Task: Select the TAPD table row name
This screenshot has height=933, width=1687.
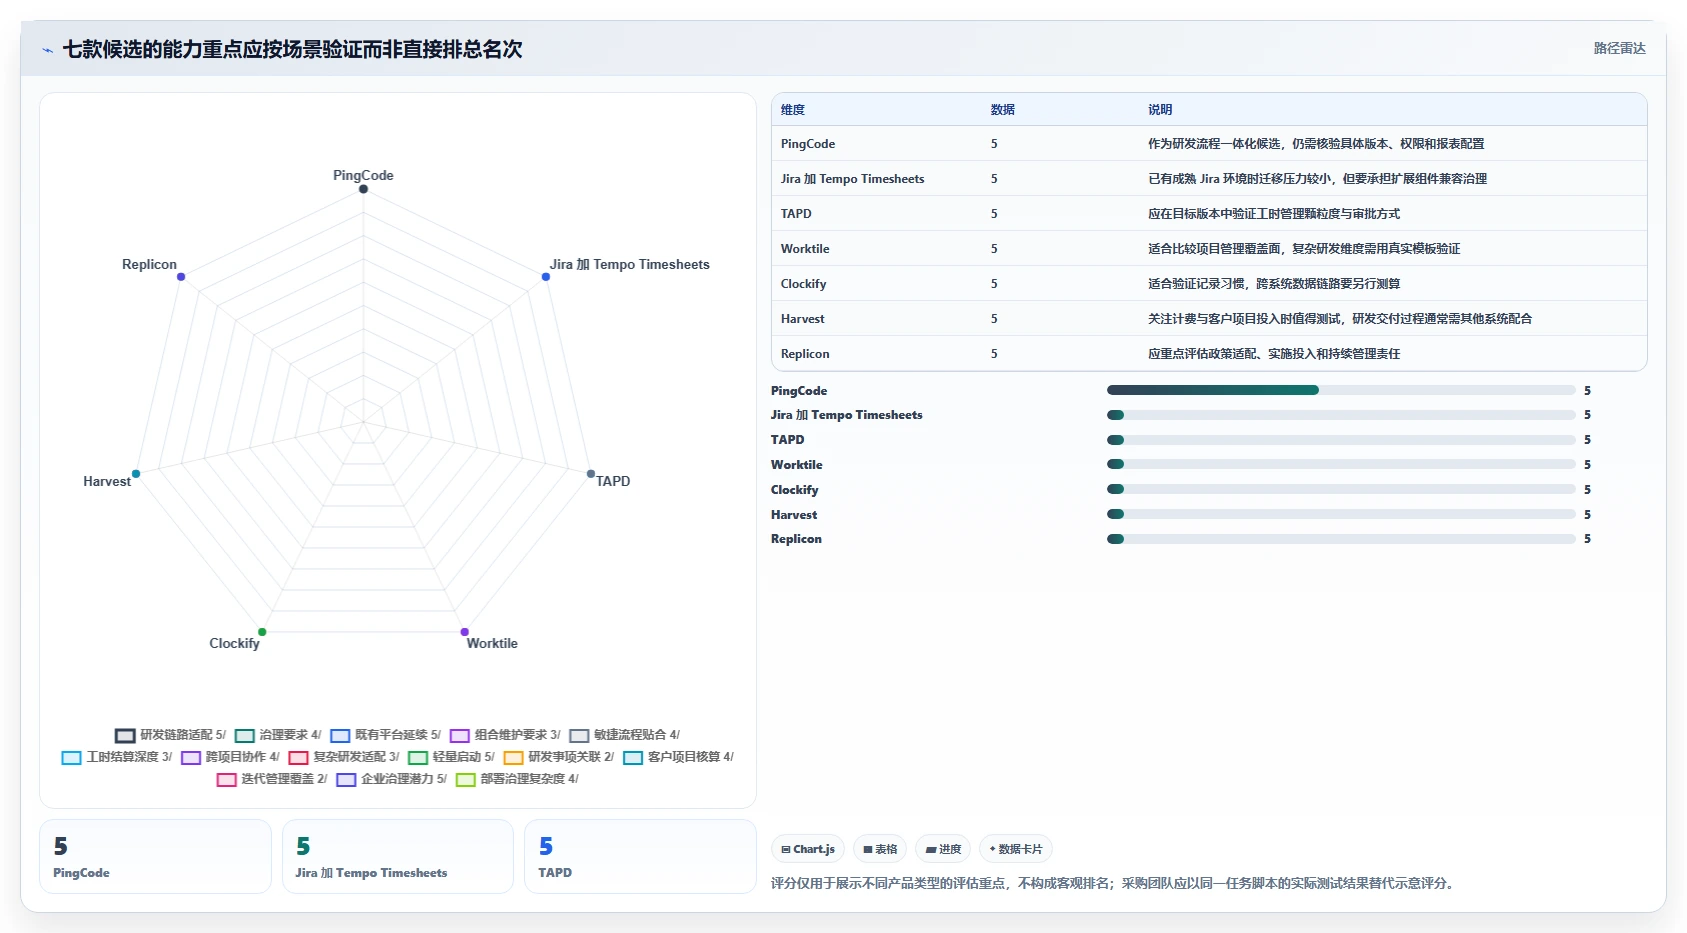Action: (x=796, y=214)
